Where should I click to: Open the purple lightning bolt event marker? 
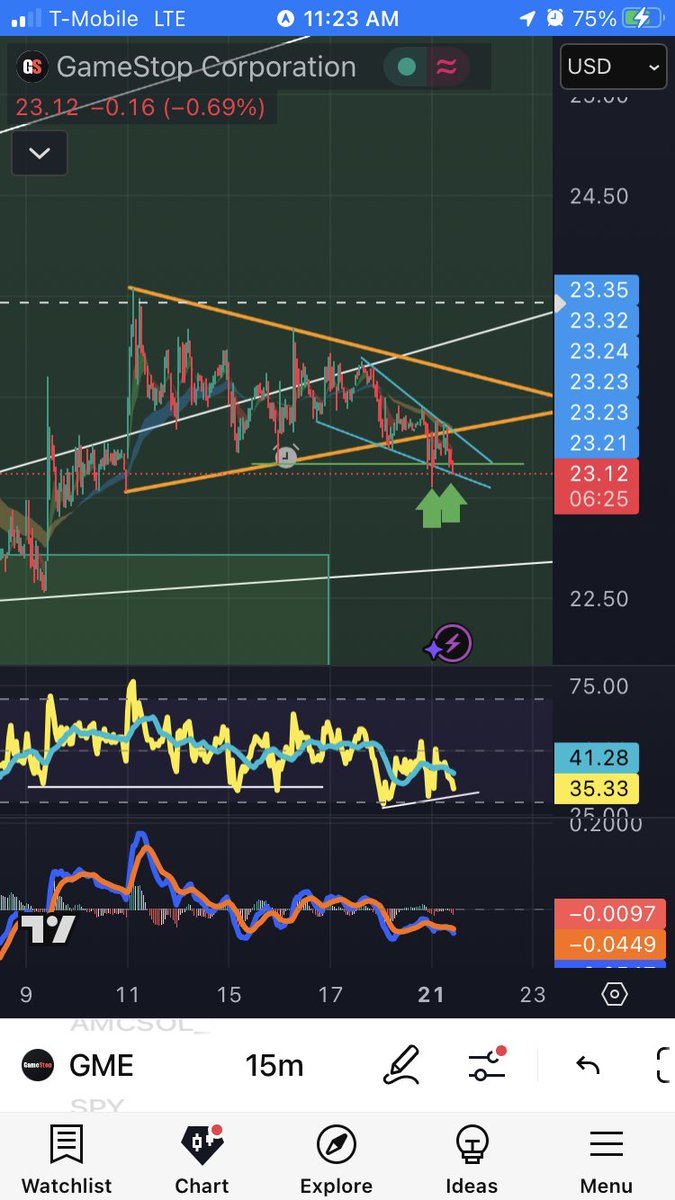(451, 643)
